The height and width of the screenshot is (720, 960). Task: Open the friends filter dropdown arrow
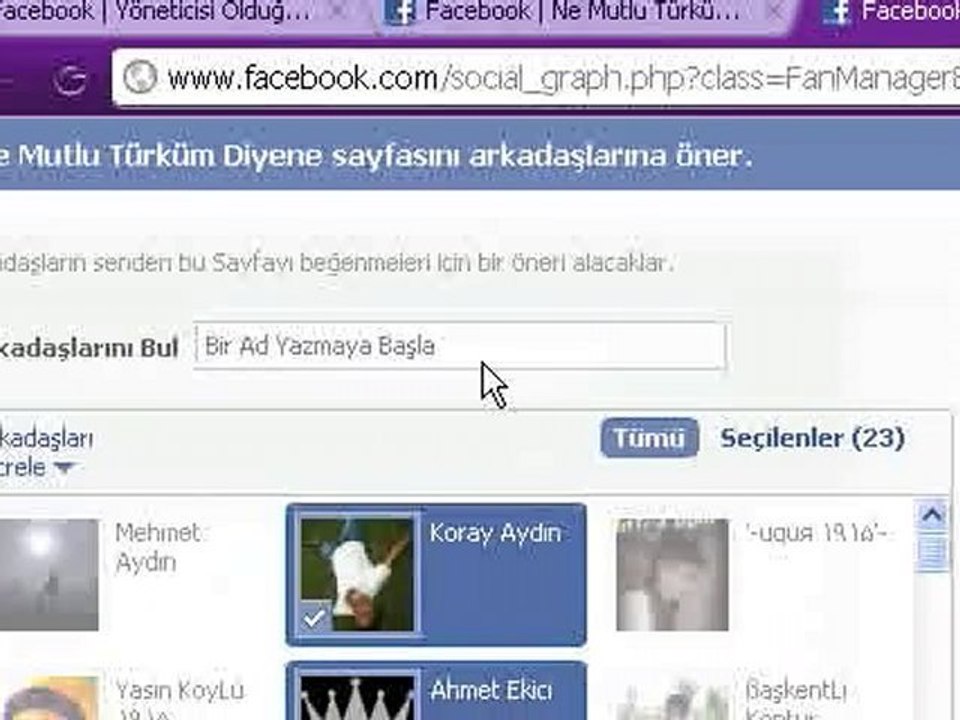(x=64, y=468)
